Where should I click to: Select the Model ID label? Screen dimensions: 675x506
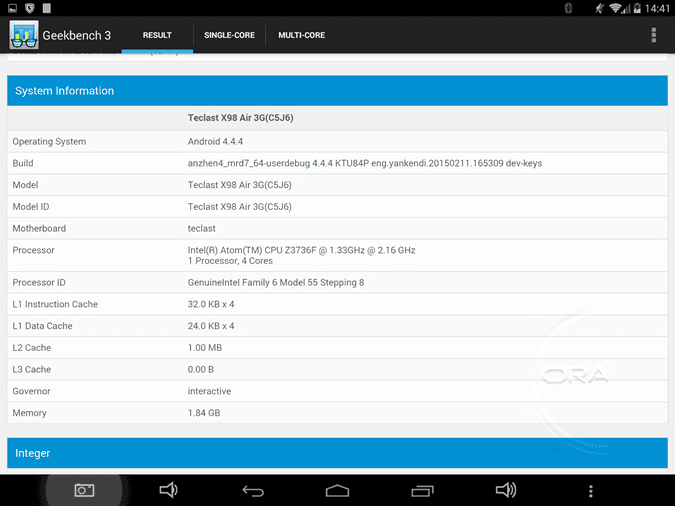click(x=31, y=207)
